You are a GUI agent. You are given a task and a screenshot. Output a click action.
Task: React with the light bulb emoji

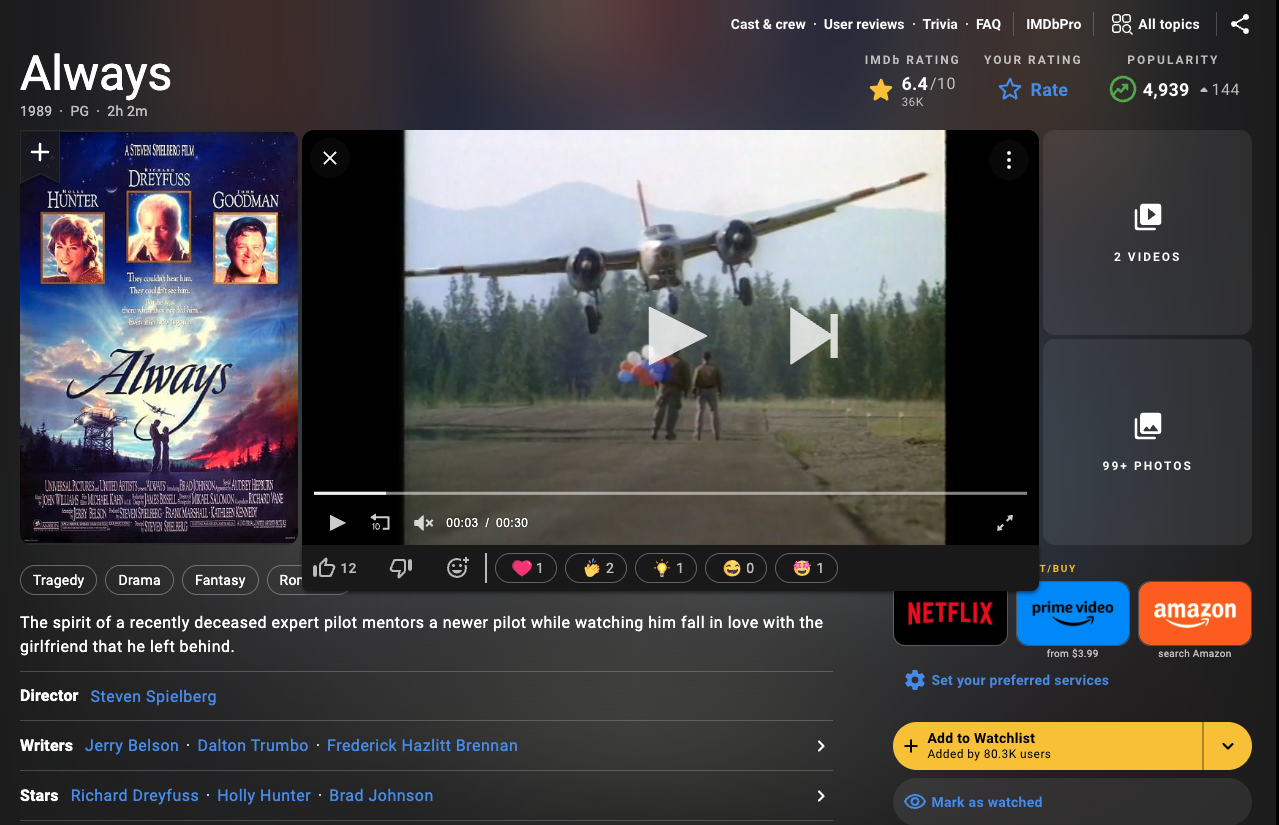tap(666, 568)
